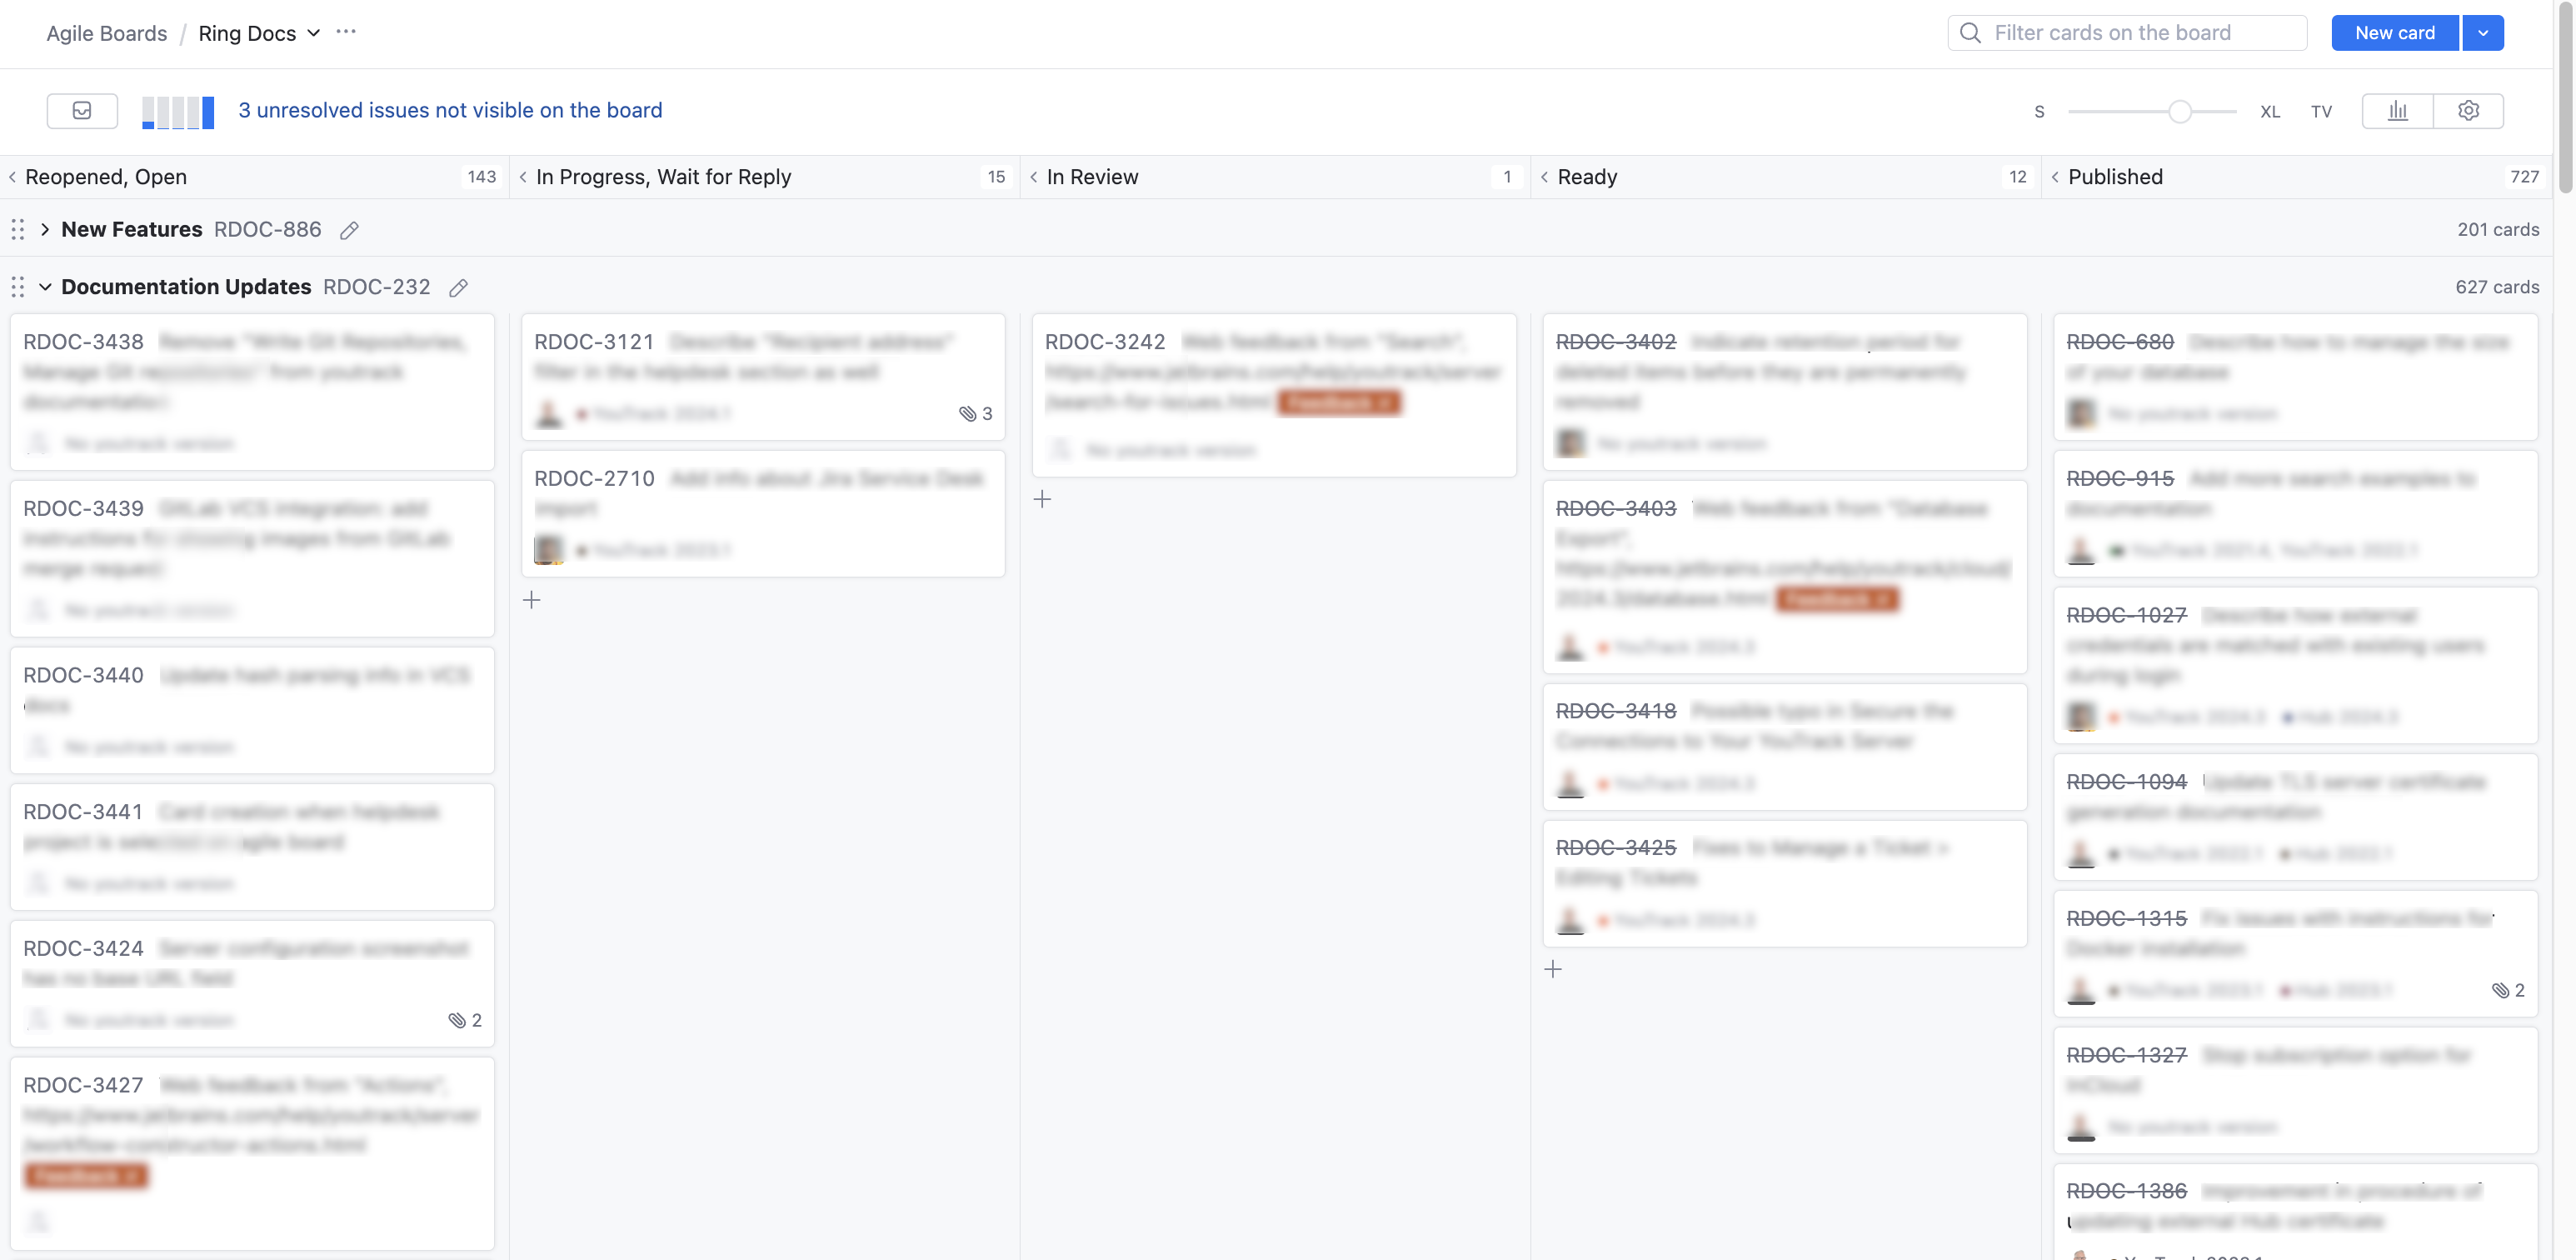
Task: Edit the New Features swimlane pencil icon
Action: pyautogui.click(x=349, y=230)
